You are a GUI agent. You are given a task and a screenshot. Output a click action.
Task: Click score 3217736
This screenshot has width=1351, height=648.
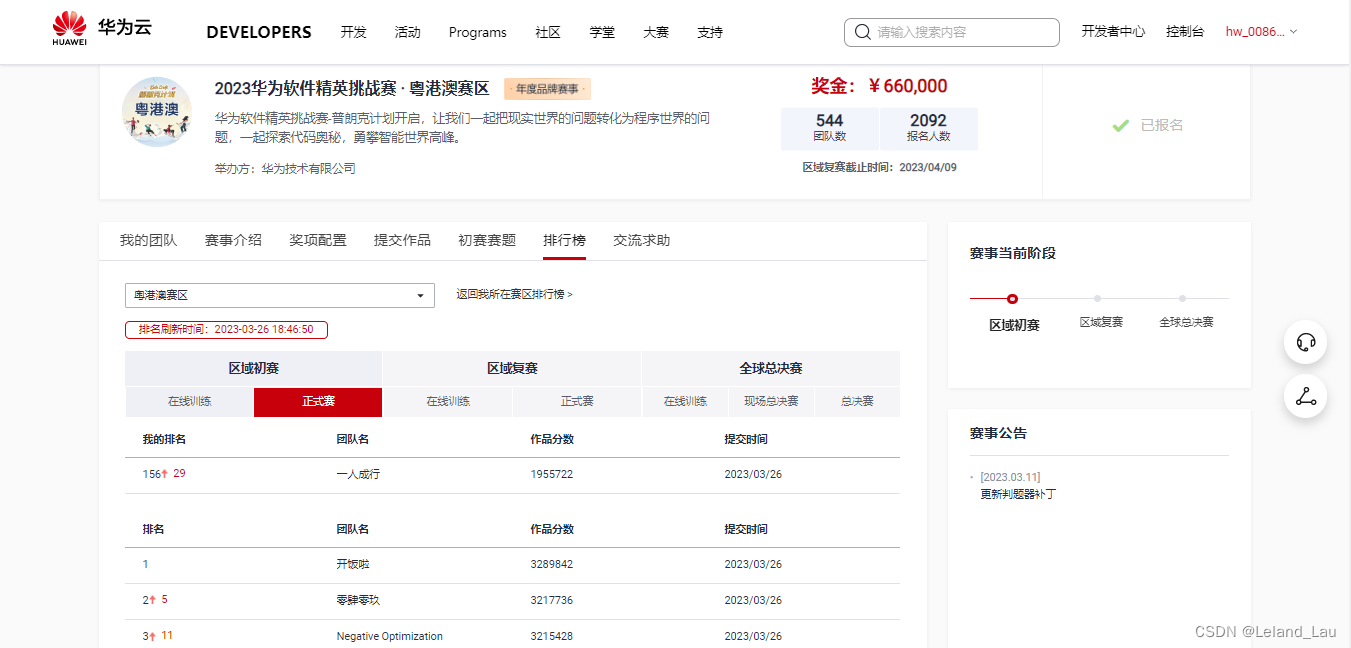pyautogui.click(x=552, y=600)
